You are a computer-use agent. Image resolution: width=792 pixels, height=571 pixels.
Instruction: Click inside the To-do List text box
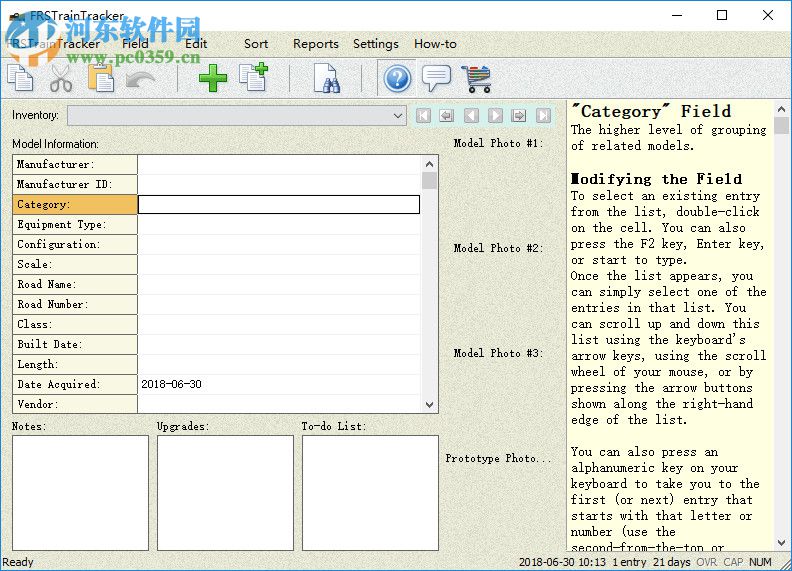tap(370, 493)
